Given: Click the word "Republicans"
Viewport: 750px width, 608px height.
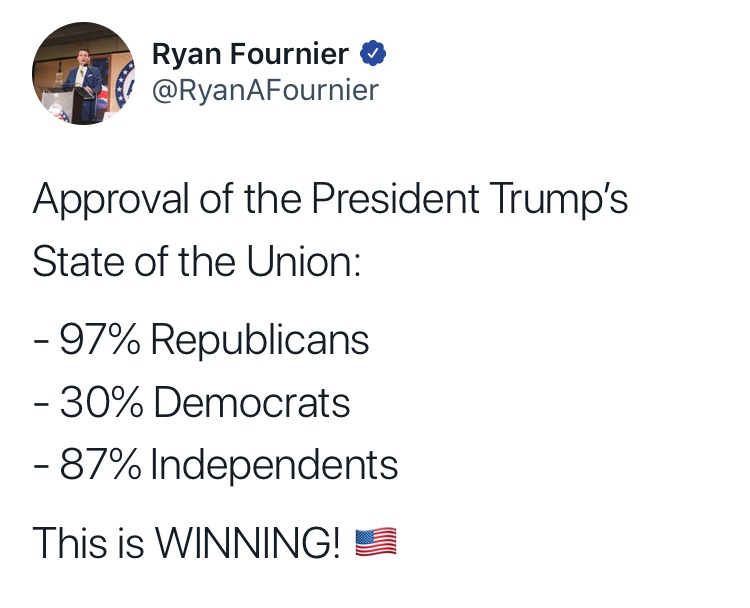Looking at the screenshot, I should tap(260, 341).
